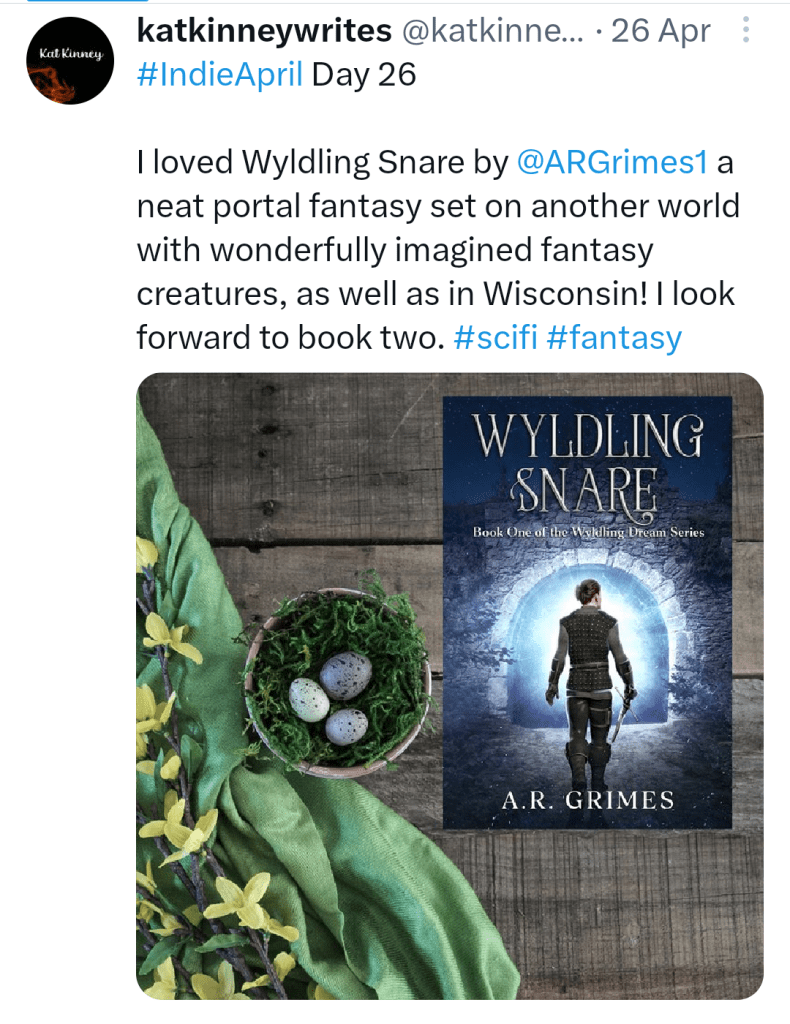This screenshot has height=1024, width=790.
Task: Click the WYLDLING SNARE title on cover
Action: click(x=587, y=462)
